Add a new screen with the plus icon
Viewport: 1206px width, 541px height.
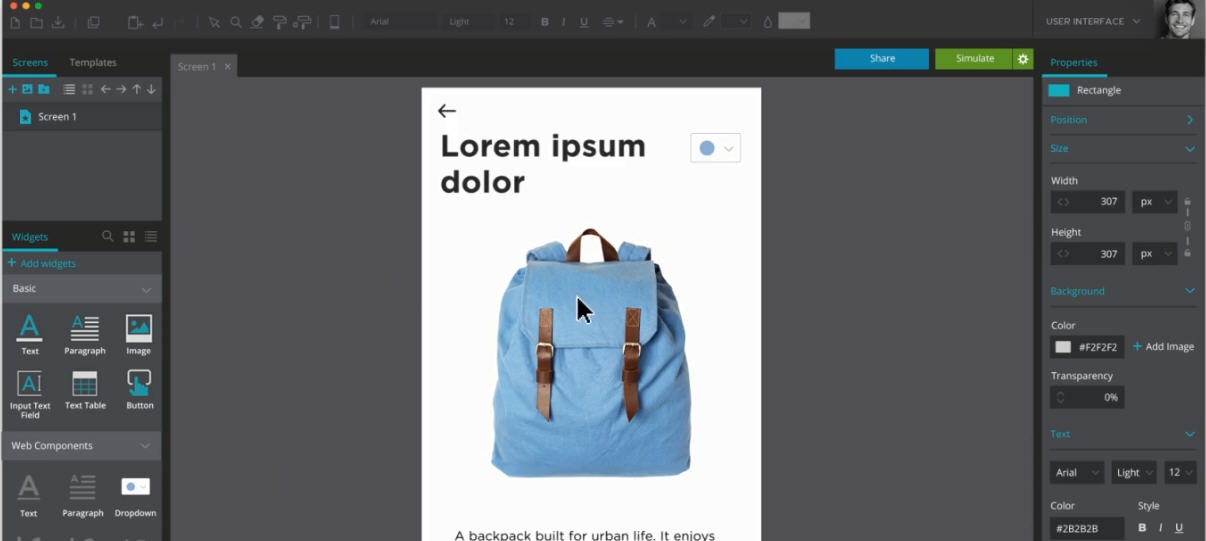coord(13,89)
